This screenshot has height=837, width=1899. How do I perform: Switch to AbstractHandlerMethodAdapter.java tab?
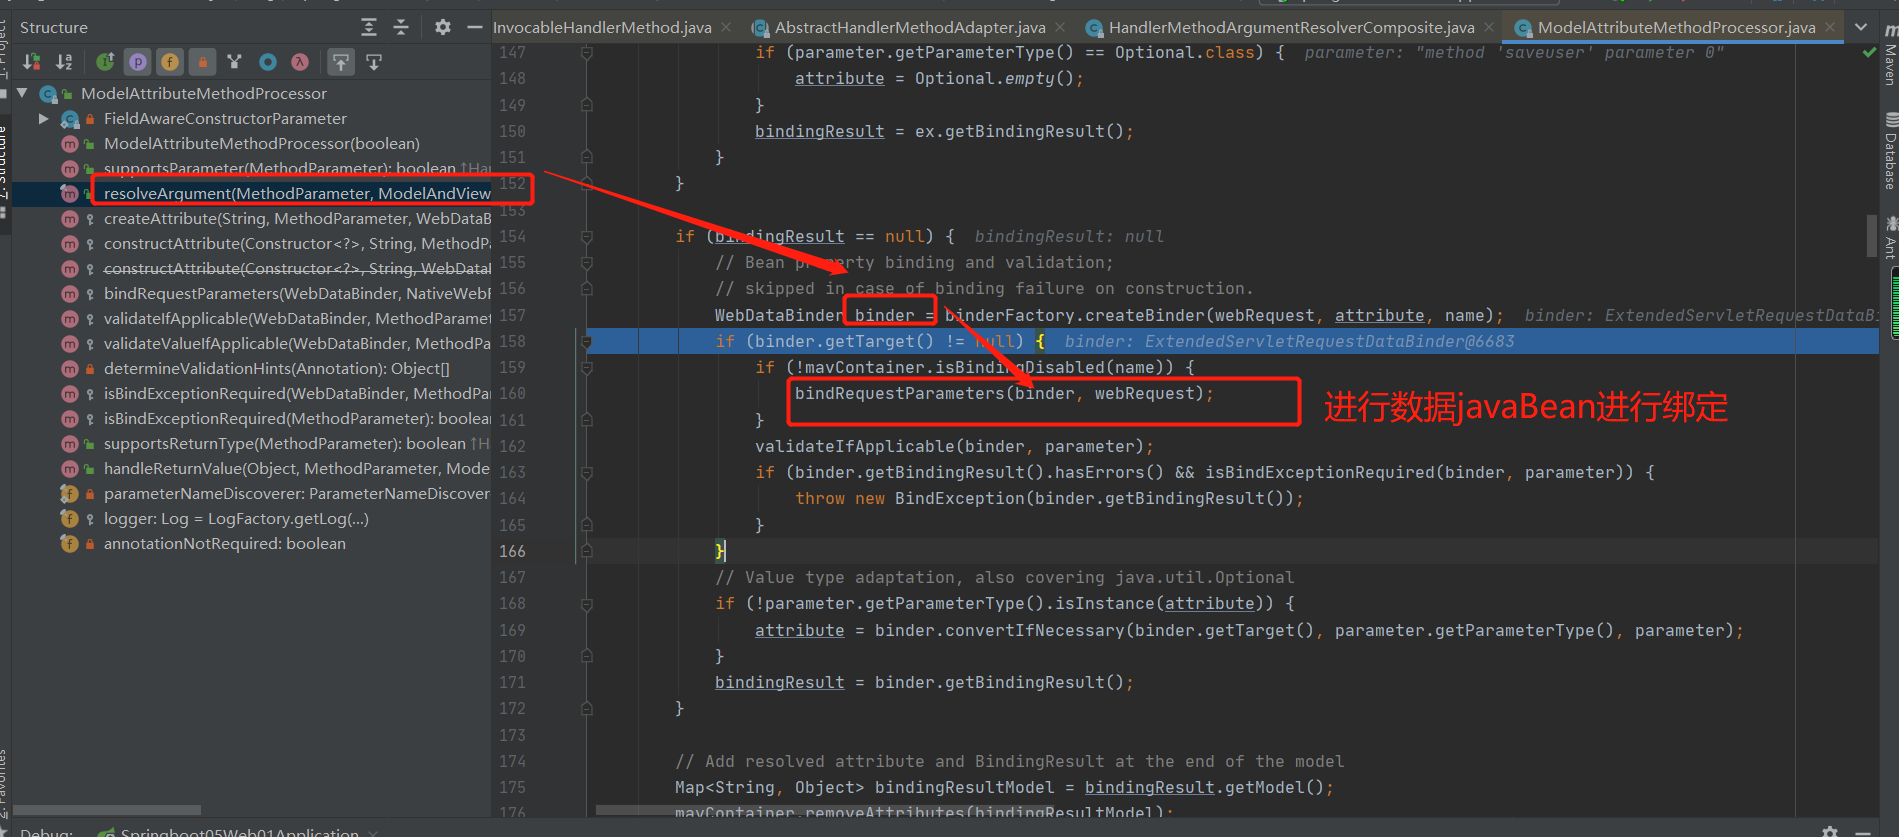tap(910, 27)
